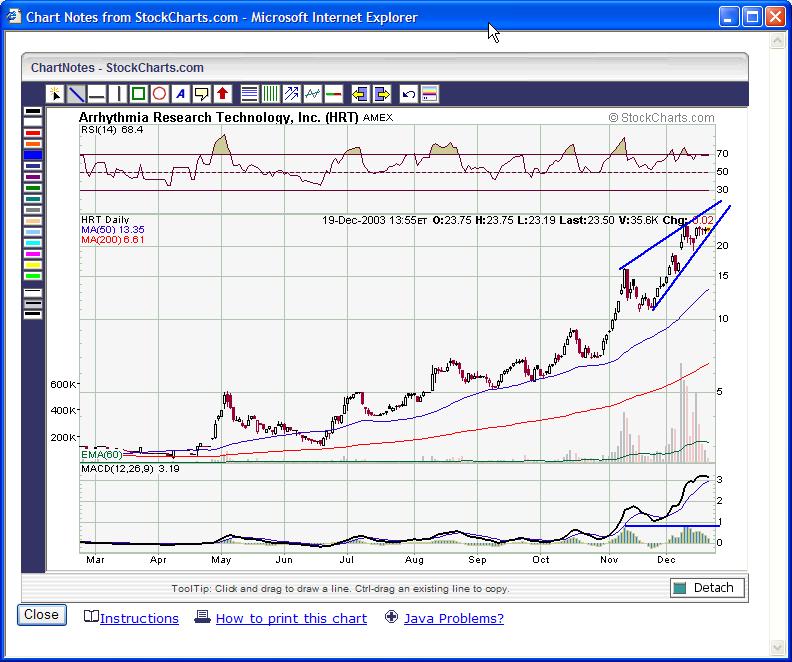Select the green rectangle drawing tool
The width and height of the screenshot is (792, 662).
coord(138,94)
